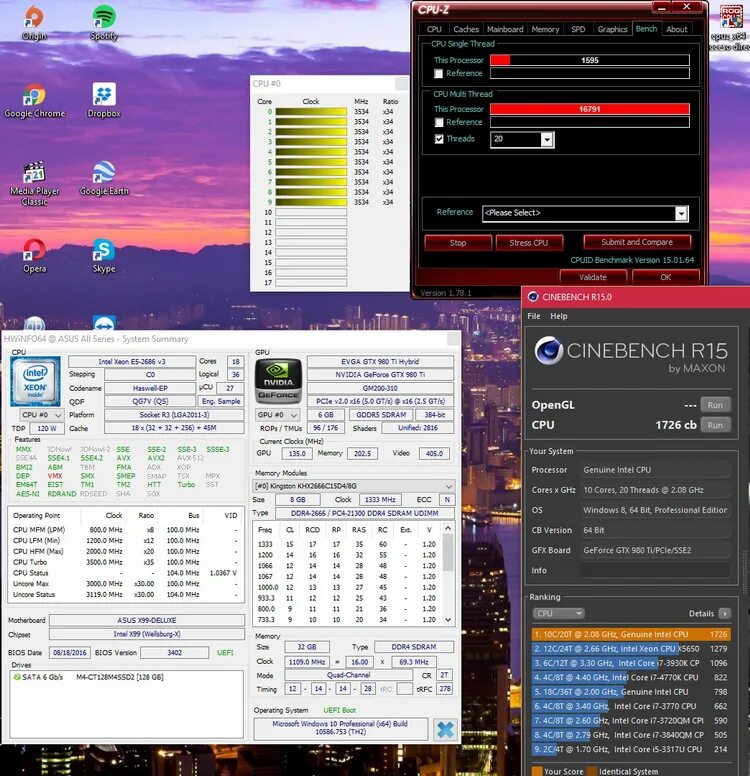This screenshot has width=750, height=776.
Task: Click Core 0 clock bar in CPU #0 window
Action: pos(311,112)
